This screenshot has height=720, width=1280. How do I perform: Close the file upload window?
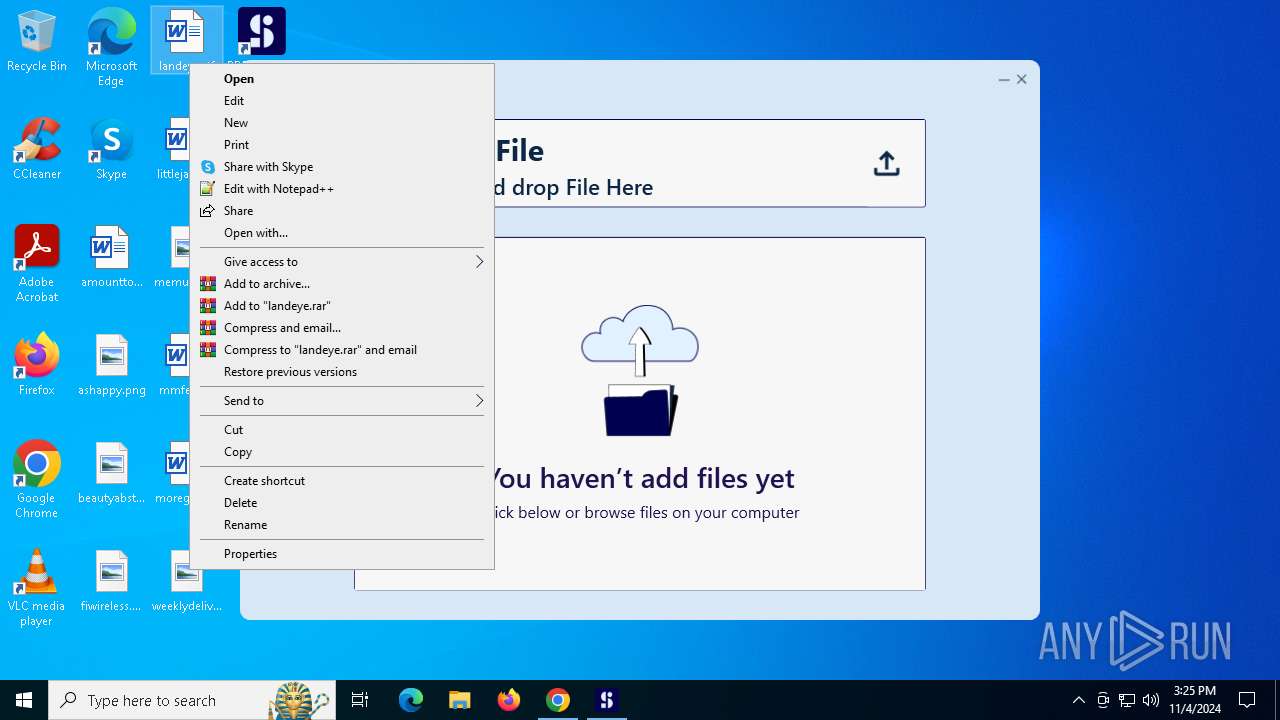click(1022, 79)
